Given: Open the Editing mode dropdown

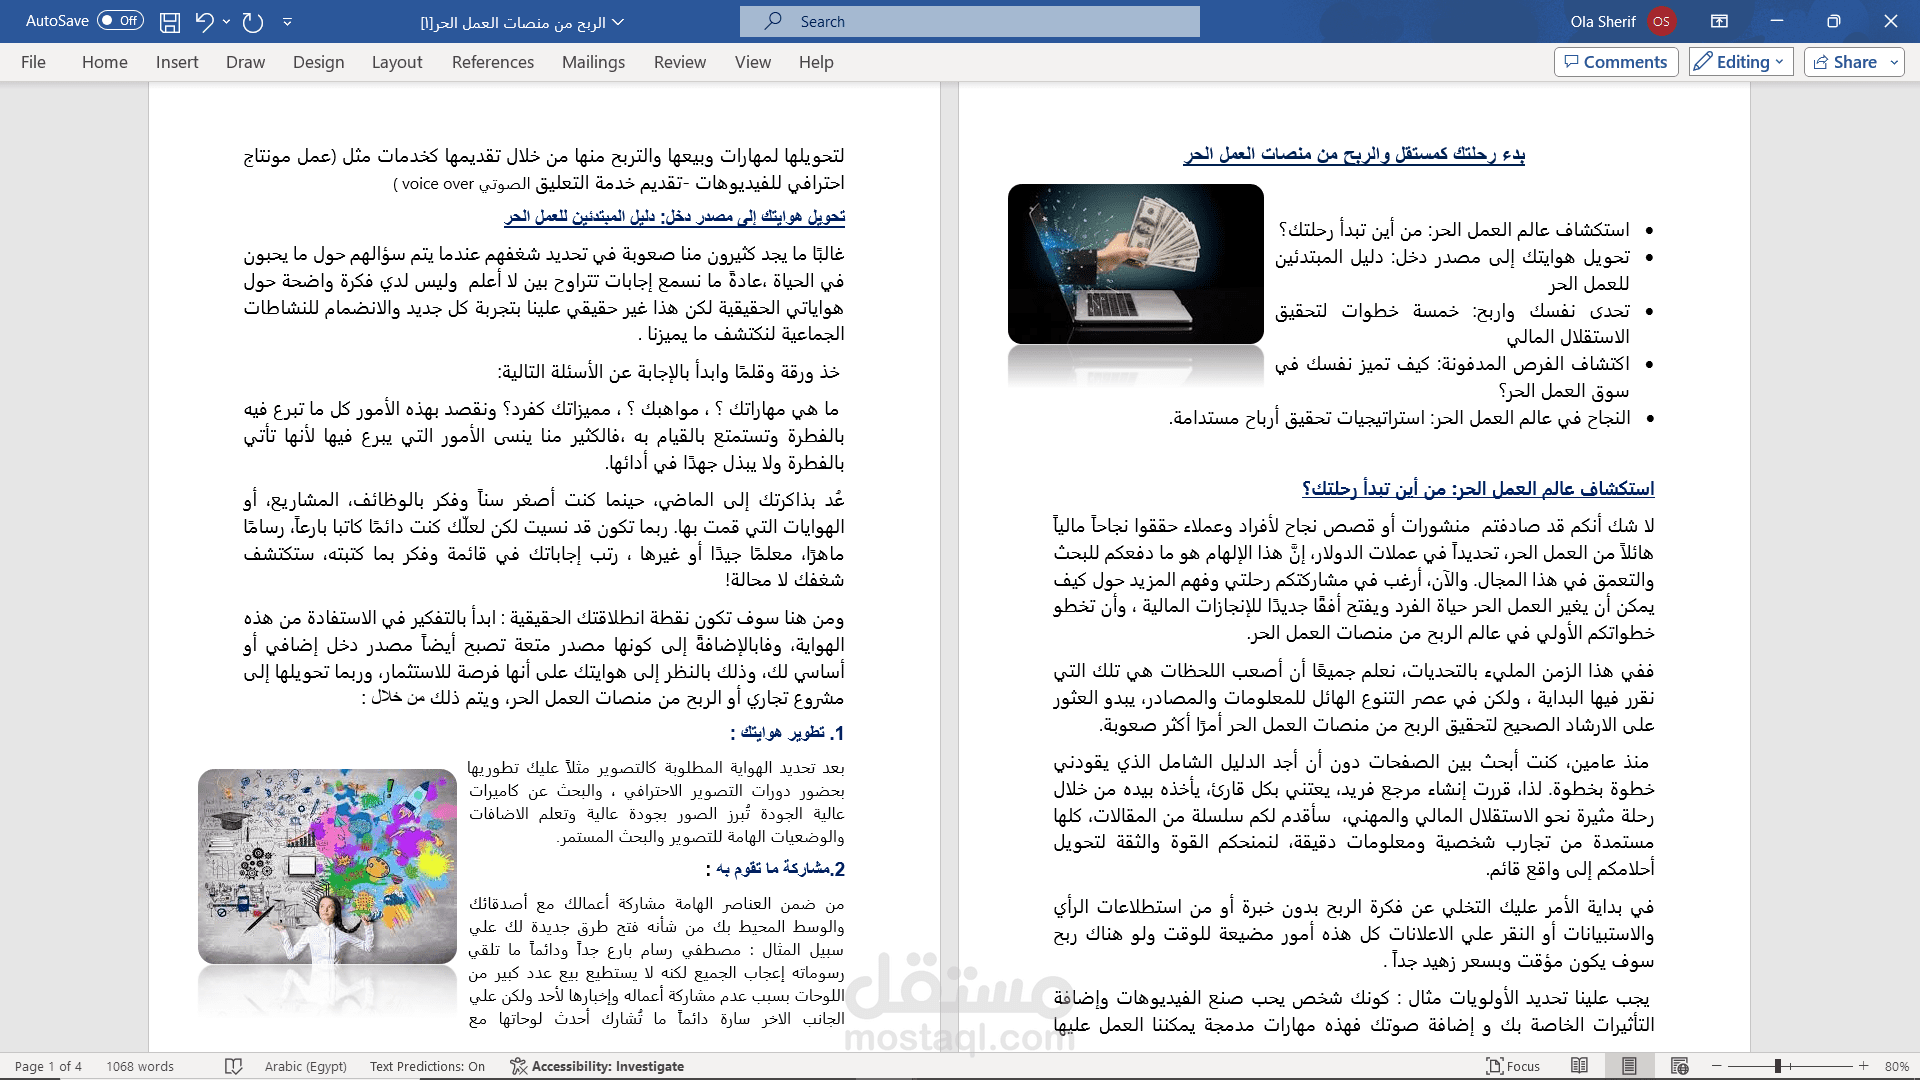Looking at the screenshot, I should pos(1741,62).
